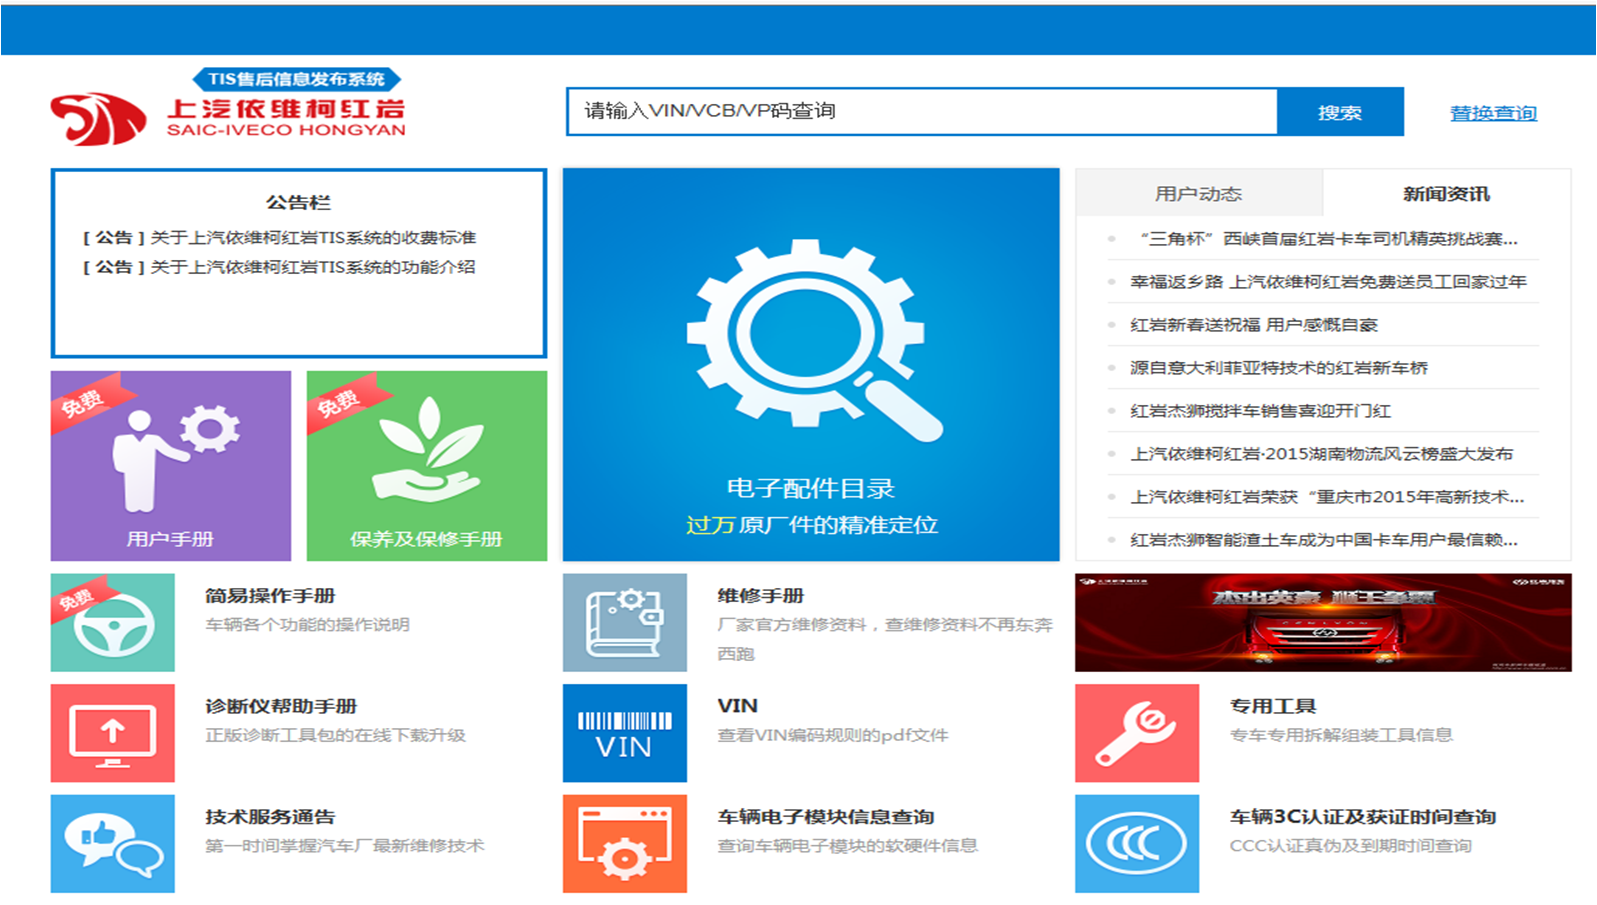Image resolution: width=1597 pixels, height=905 pixels.
Task: Open the TIS系统的收费标准 announcement
Action: click(x=312, y=237)
